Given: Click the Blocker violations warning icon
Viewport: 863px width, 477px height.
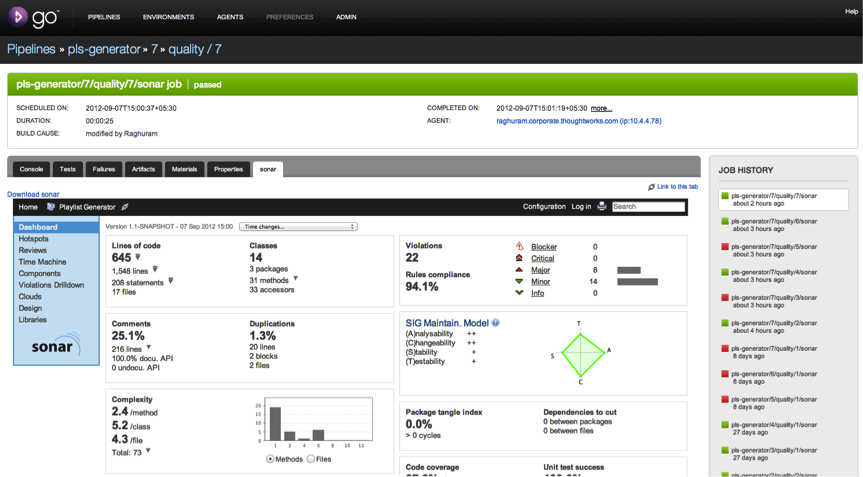Looking at the screenshot, I should (x=519, y=246).
